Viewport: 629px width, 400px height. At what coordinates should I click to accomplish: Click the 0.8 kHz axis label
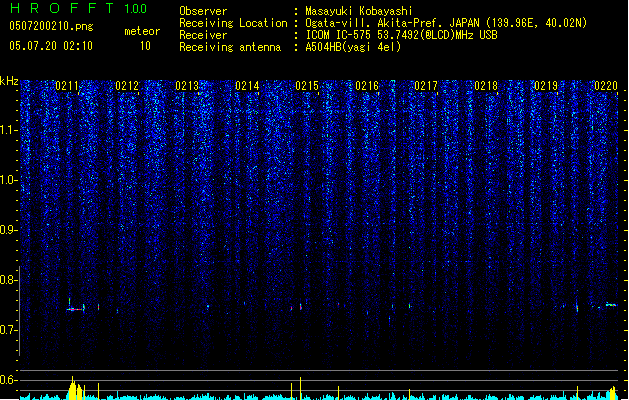[9, 280]
